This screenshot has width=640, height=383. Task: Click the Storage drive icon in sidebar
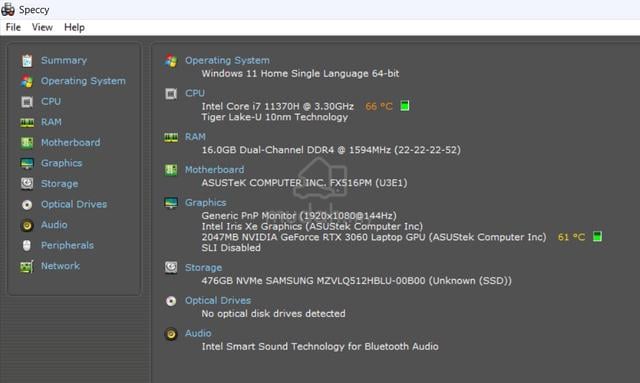click(27, 184)
